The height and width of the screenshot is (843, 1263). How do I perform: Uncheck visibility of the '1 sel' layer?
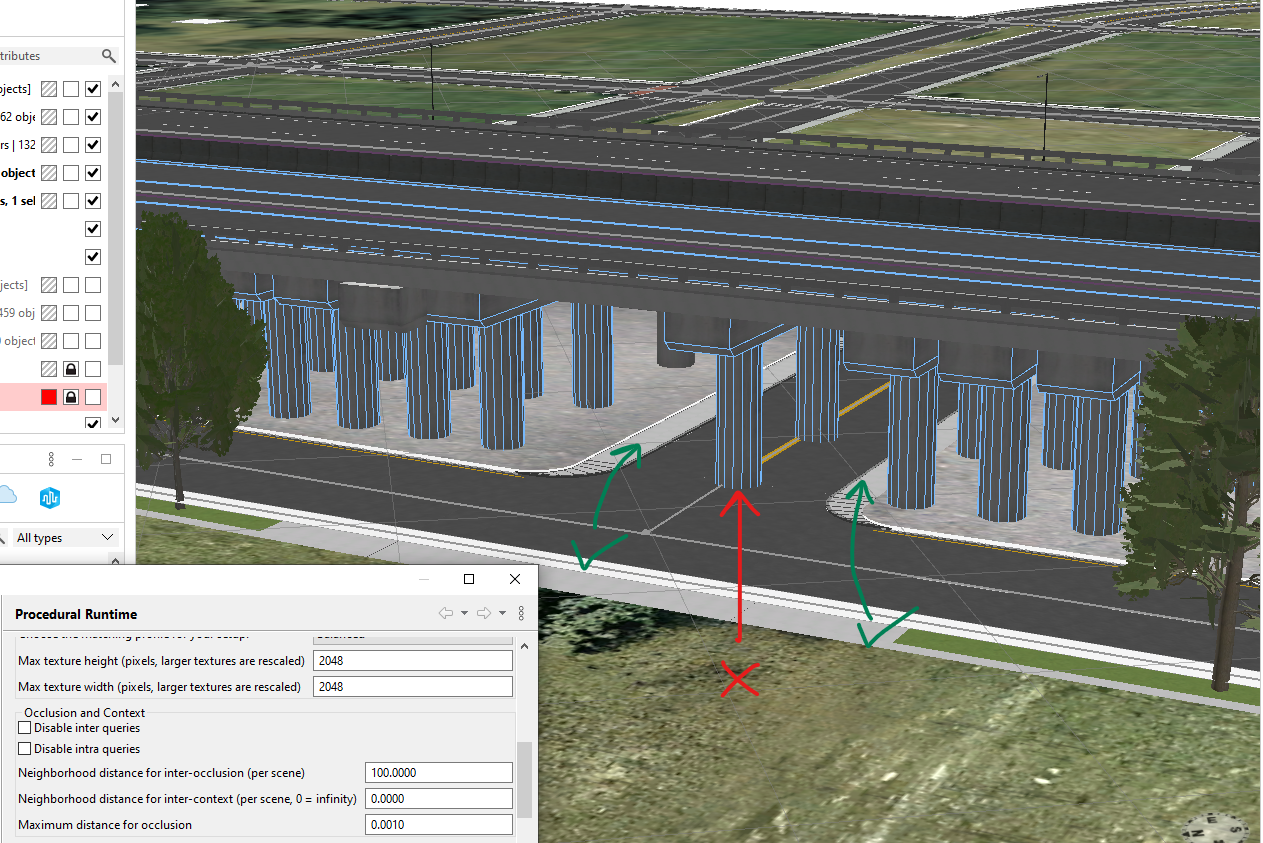click(x=92, y=200)
